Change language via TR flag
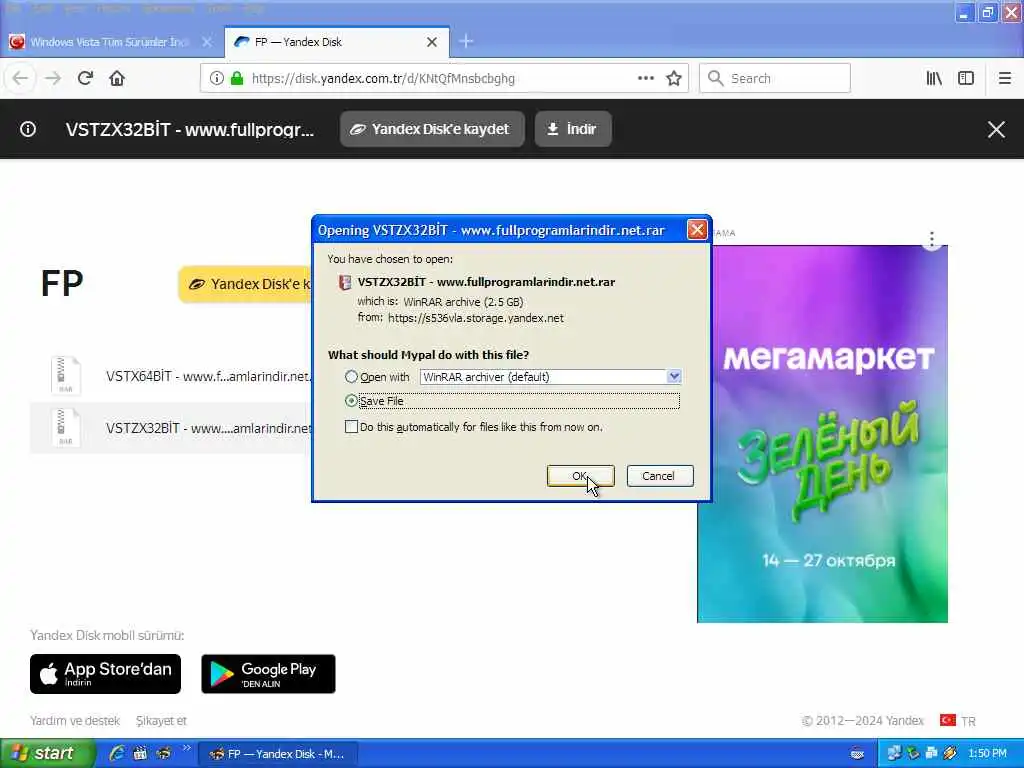The image size is (1024, 768). (x=957, y=721)
